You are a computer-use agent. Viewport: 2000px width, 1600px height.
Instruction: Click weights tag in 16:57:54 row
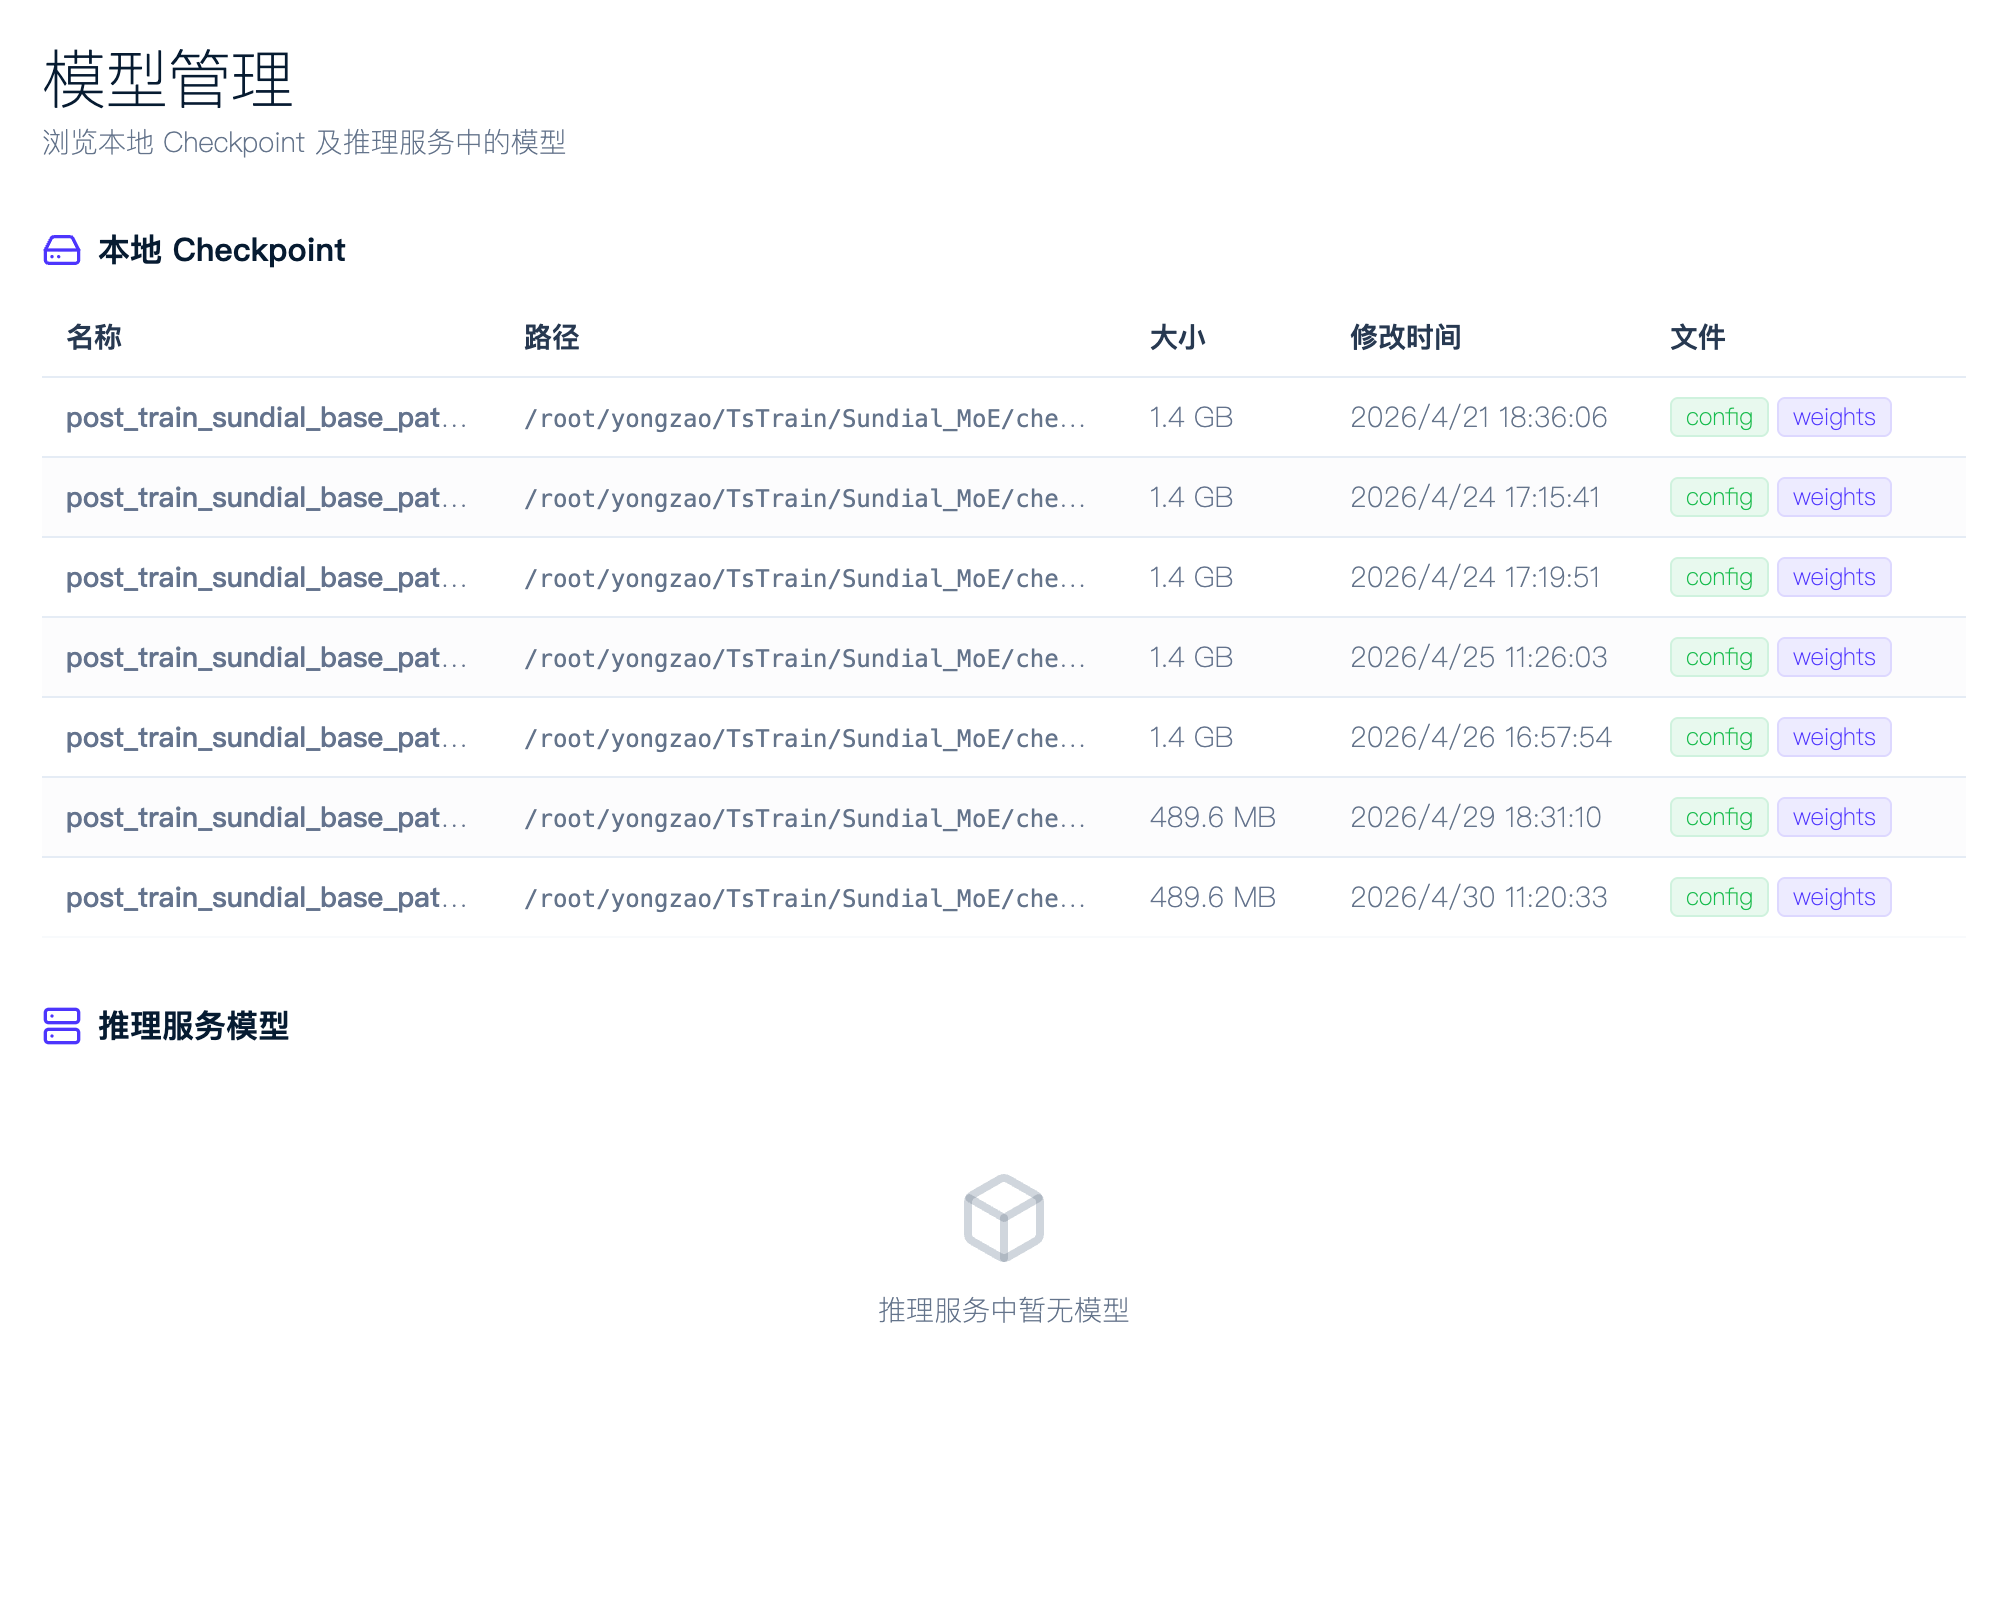(1834, 737)
